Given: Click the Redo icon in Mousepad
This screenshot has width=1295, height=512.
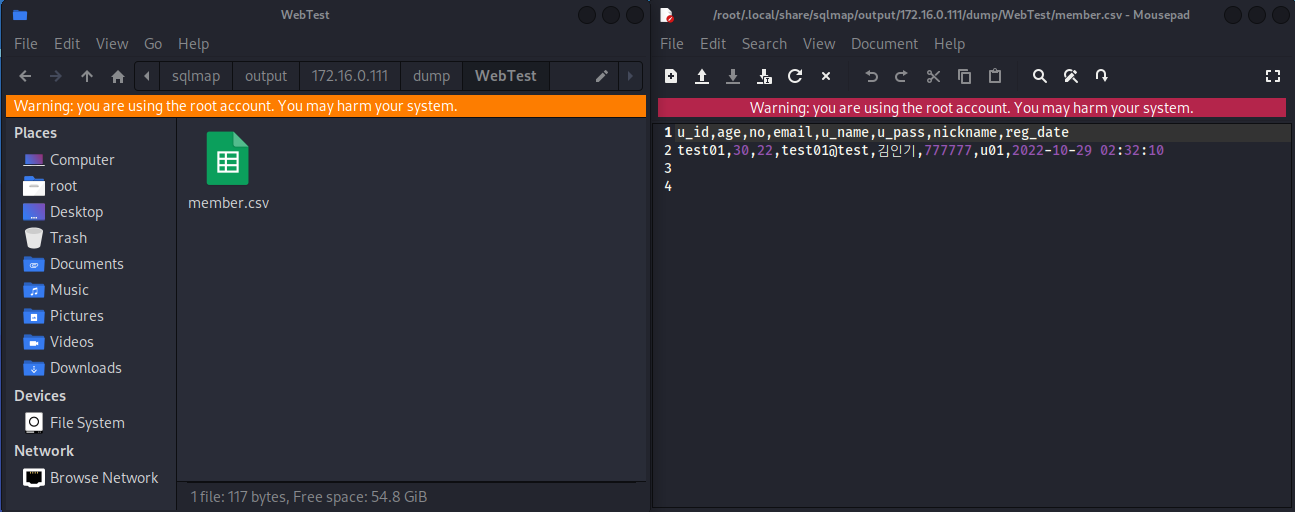Looking at the screenshot, I should 902,76.
